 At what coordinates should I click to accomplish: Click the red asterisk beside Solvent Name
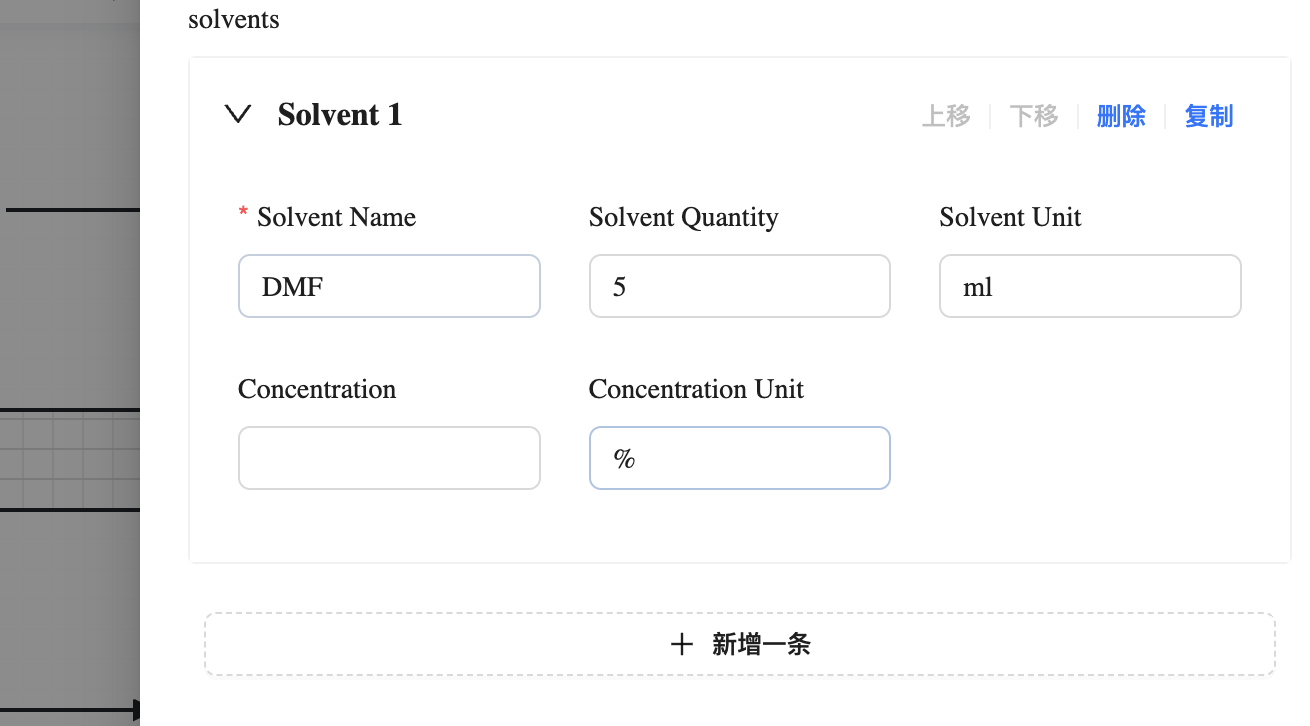pos(242,212)
